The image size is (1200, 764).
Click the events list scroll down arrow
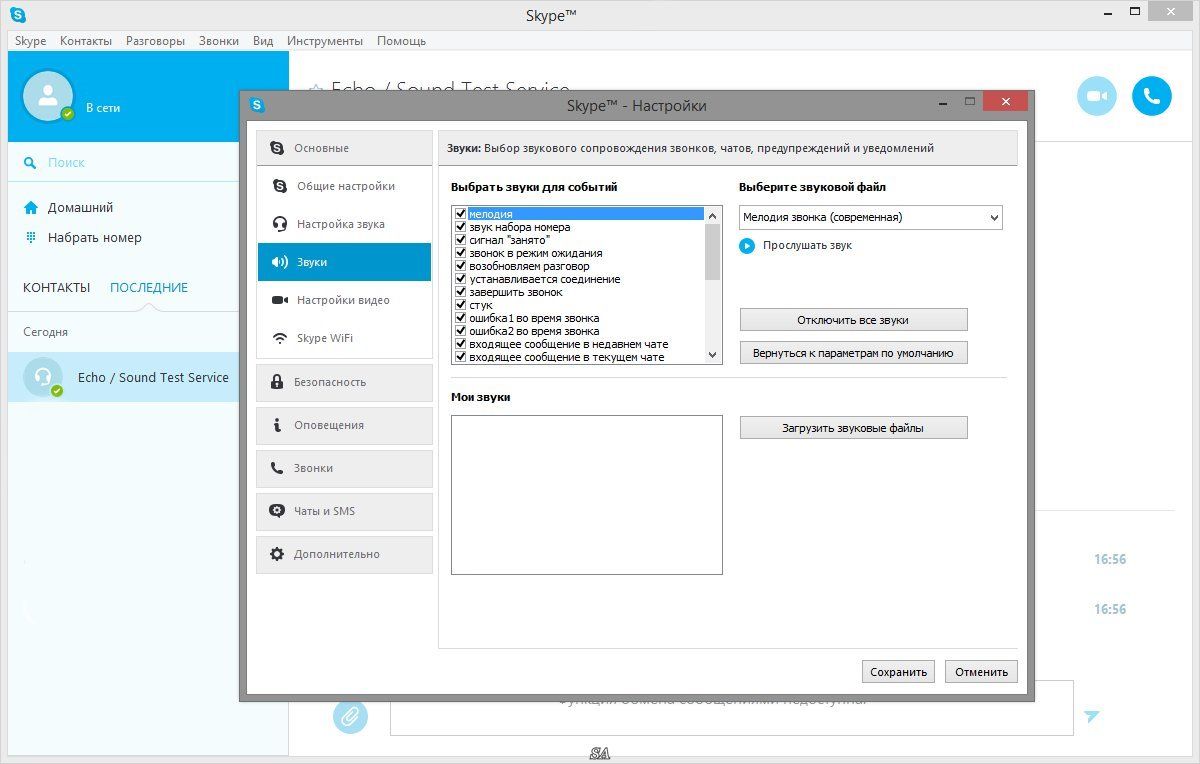713,355
